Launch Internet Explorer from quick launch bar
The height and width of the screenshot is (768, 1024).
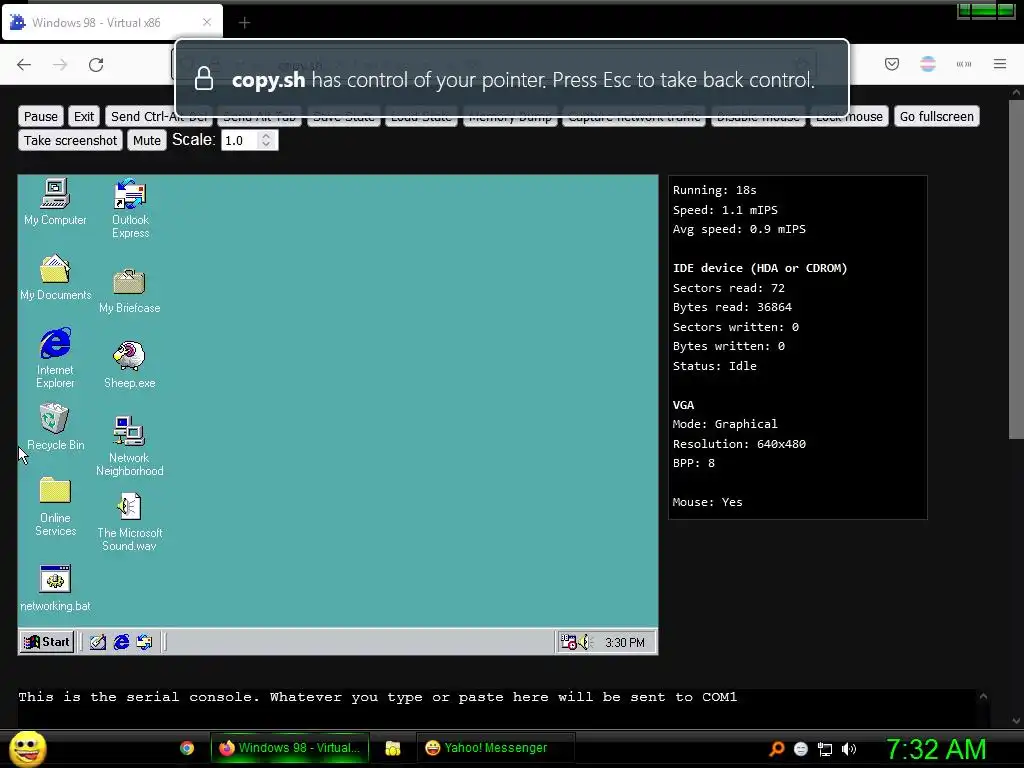point(121,642)
